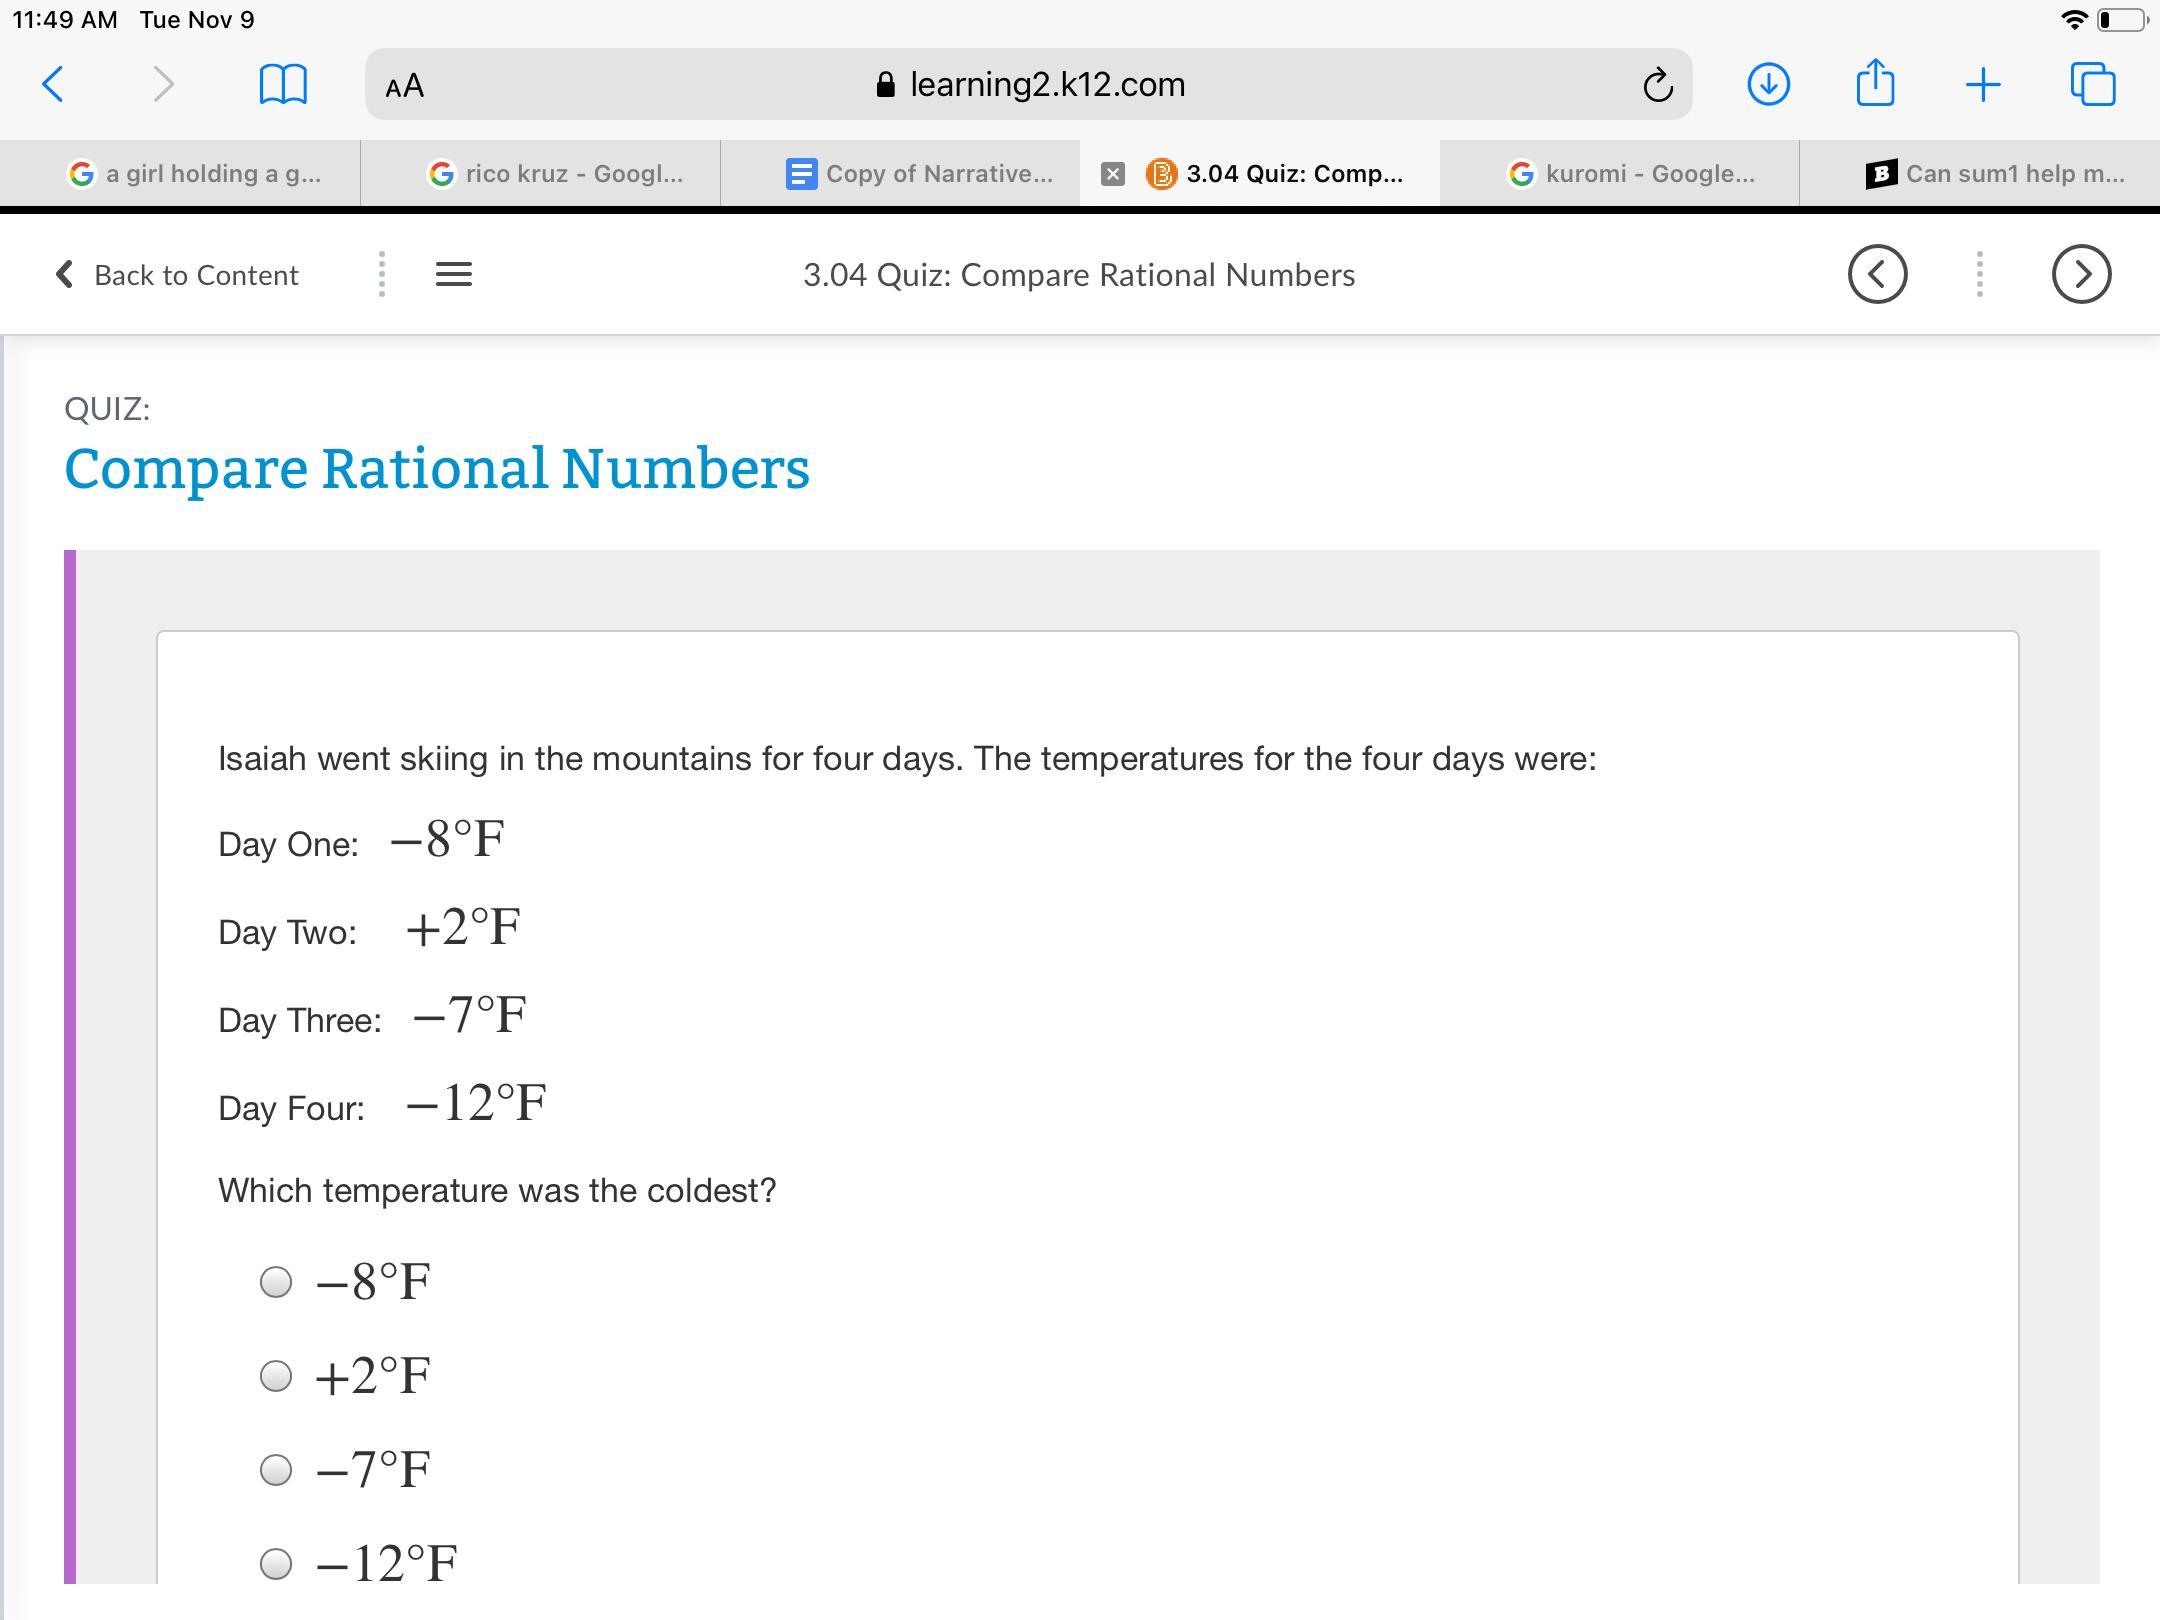Tap the learning2.k12.com address field
This screenshot has width=2160, height=1620.
(x=1030, y=85)
